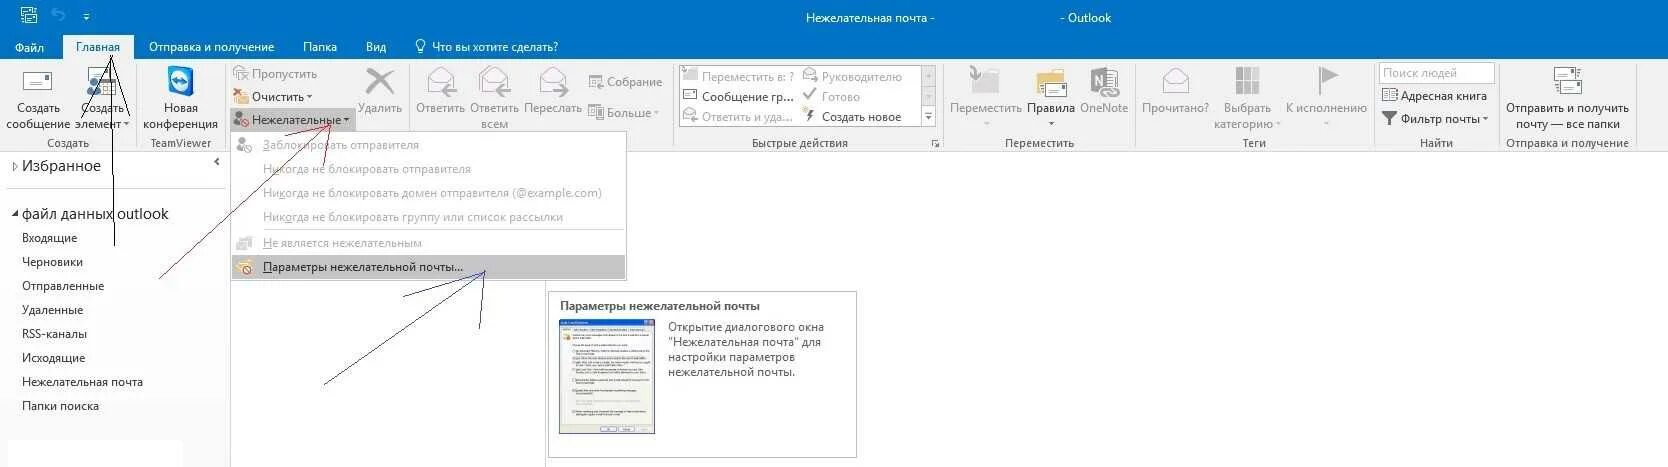
Task: Click Руководителю quick step
Action: (x=852, y=77)
